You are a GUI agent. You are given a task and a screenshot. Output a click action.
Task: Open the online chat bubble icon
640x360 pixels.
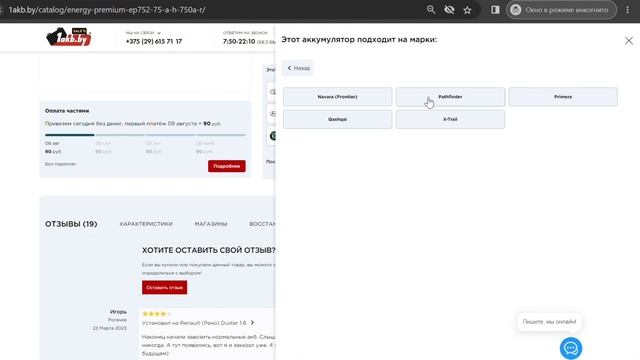571,348
